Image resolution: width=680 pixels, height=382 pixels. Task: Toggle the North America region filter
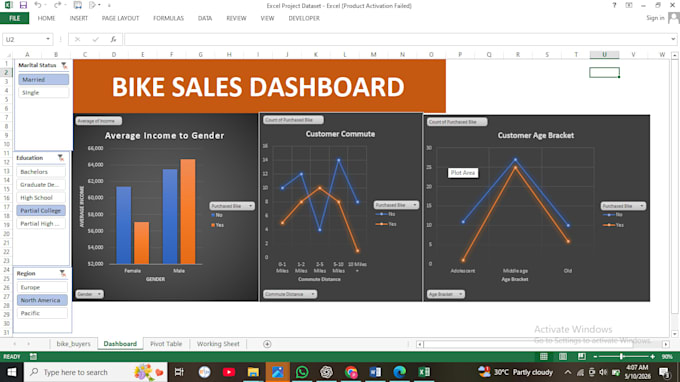(42, 300)
